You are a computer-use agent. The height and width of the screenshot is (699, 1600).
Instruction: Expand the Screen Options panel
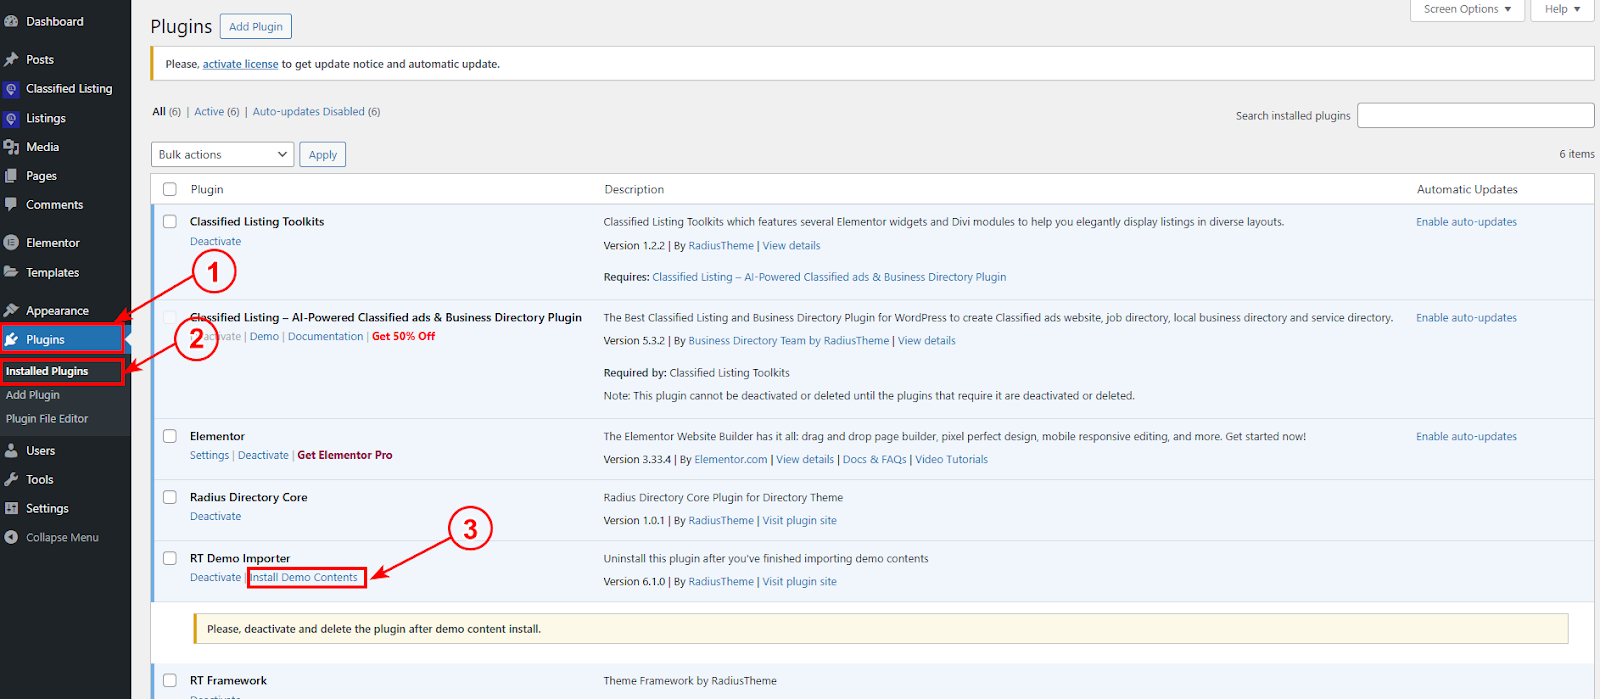(x=1467, y=9)
